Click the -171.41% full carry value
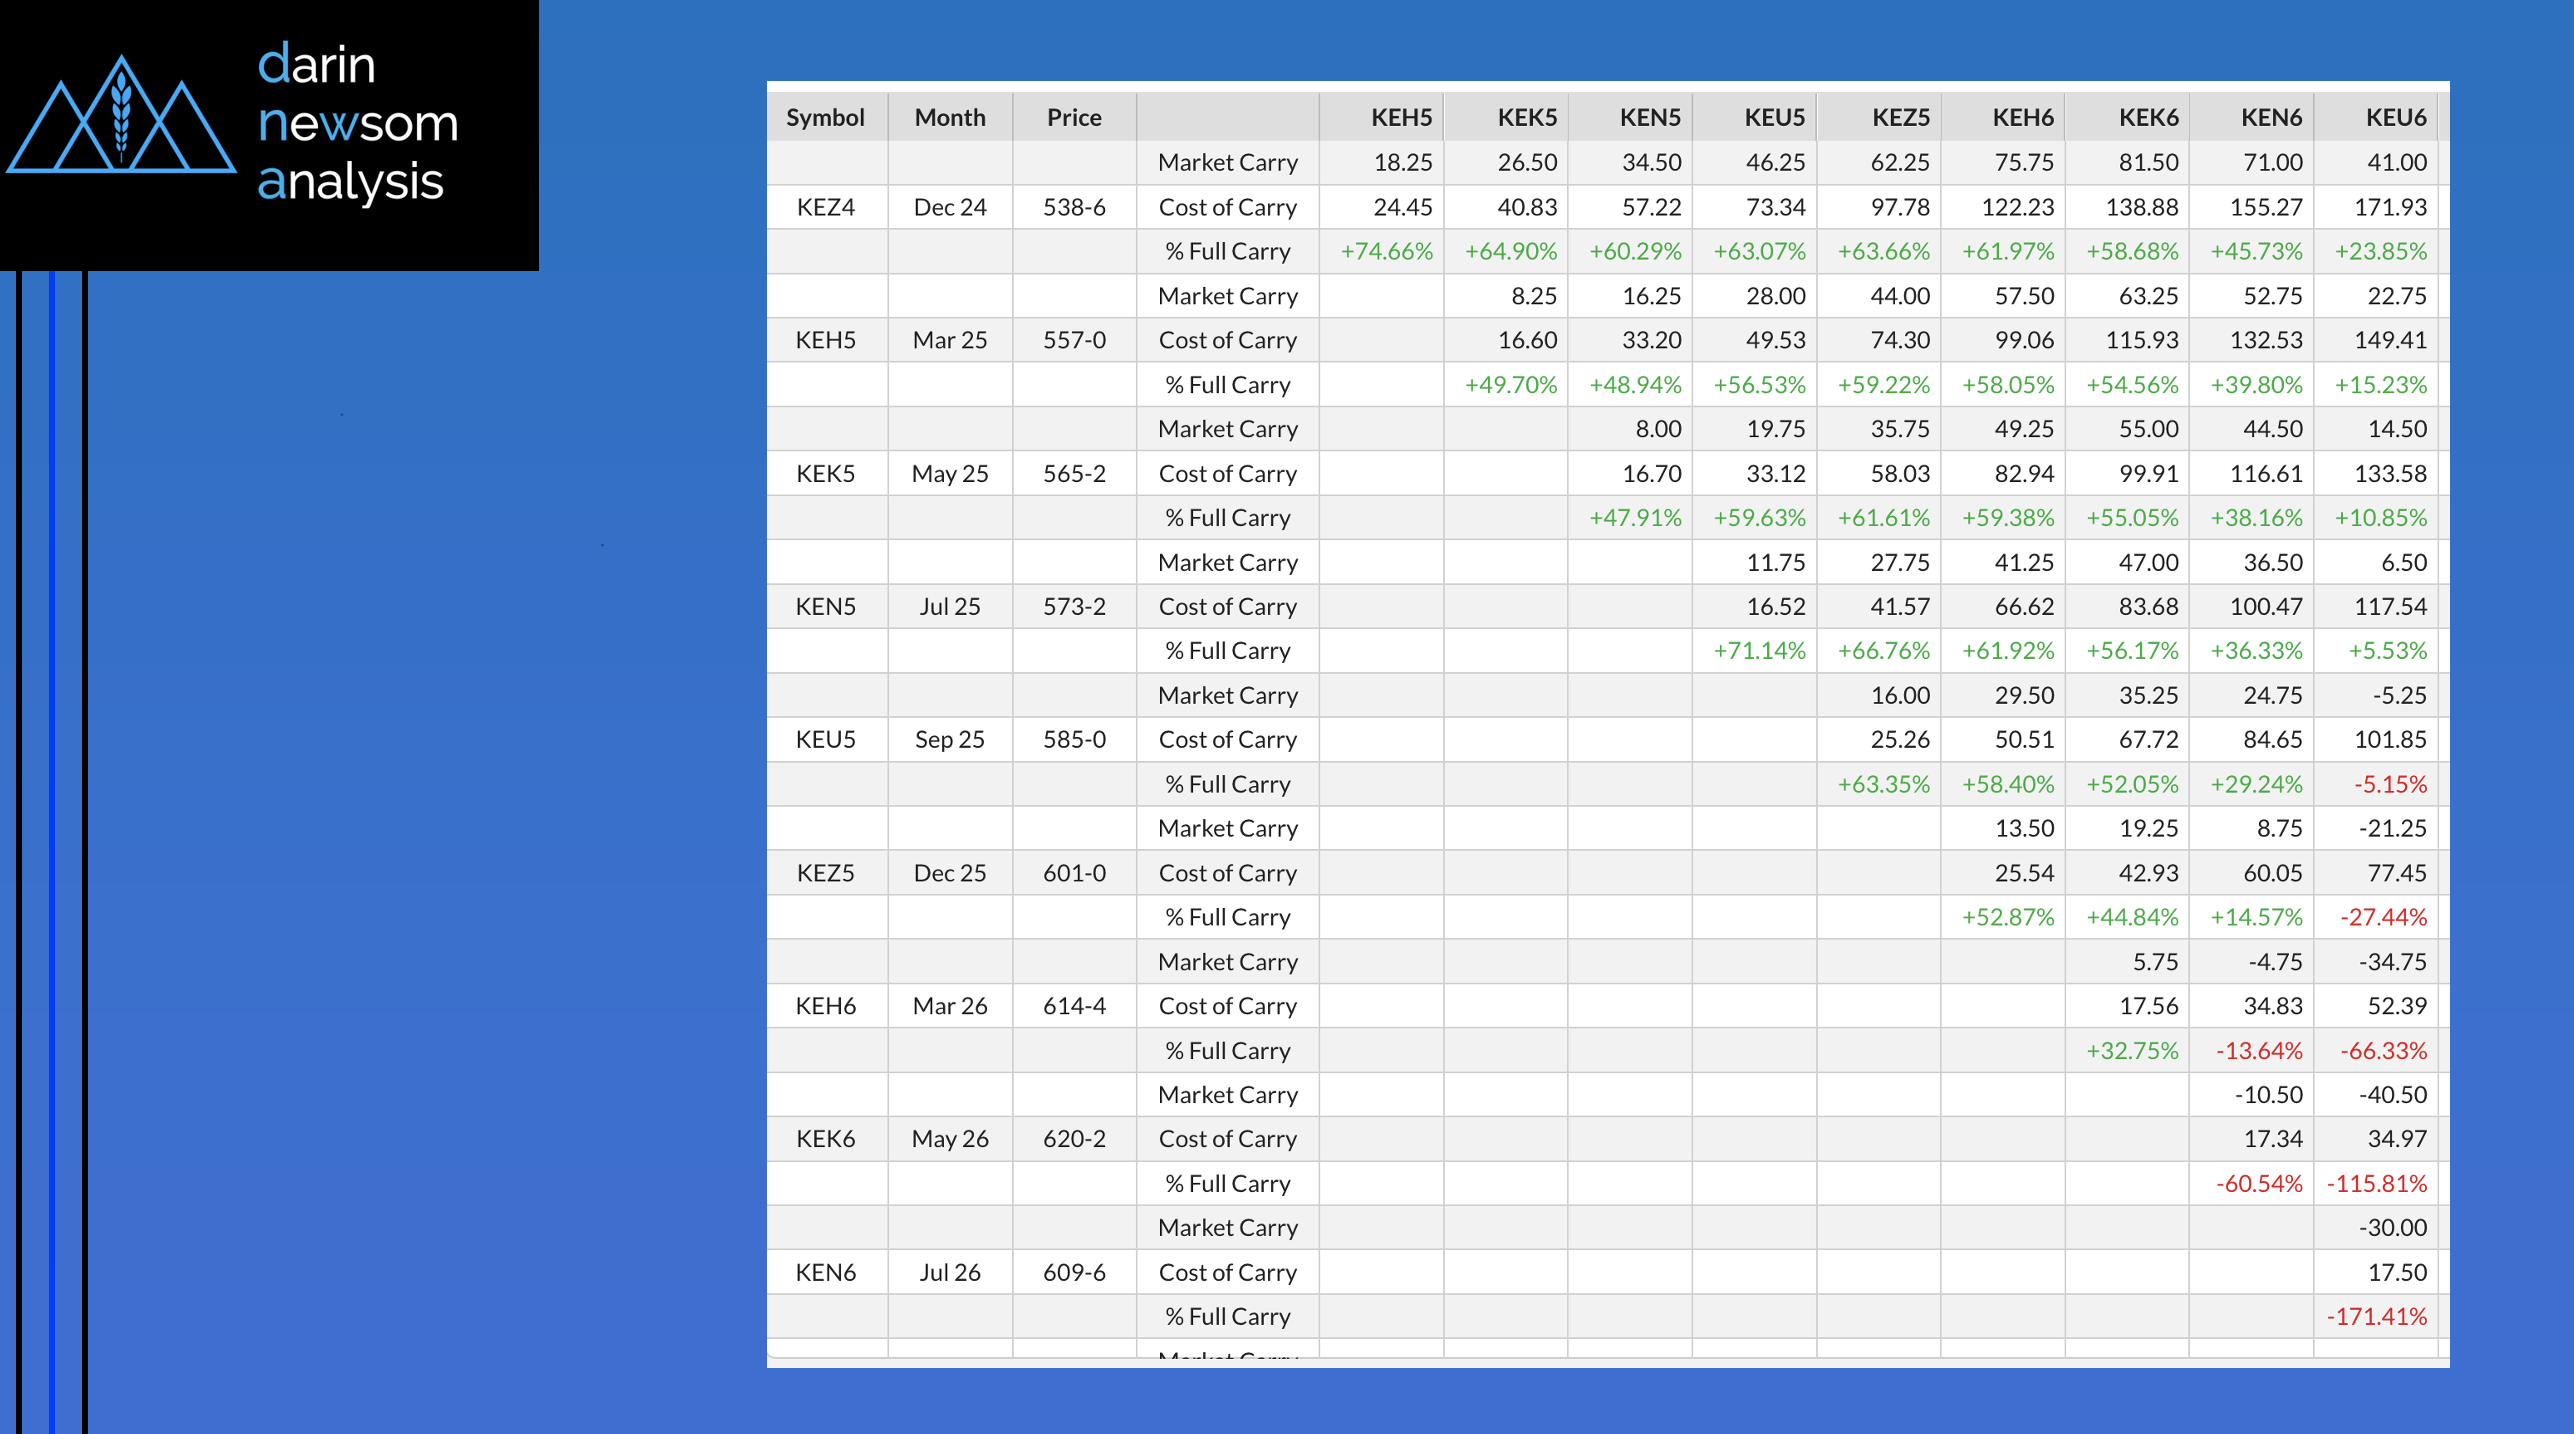2574x1434 pixels. pos(2376,1316)
